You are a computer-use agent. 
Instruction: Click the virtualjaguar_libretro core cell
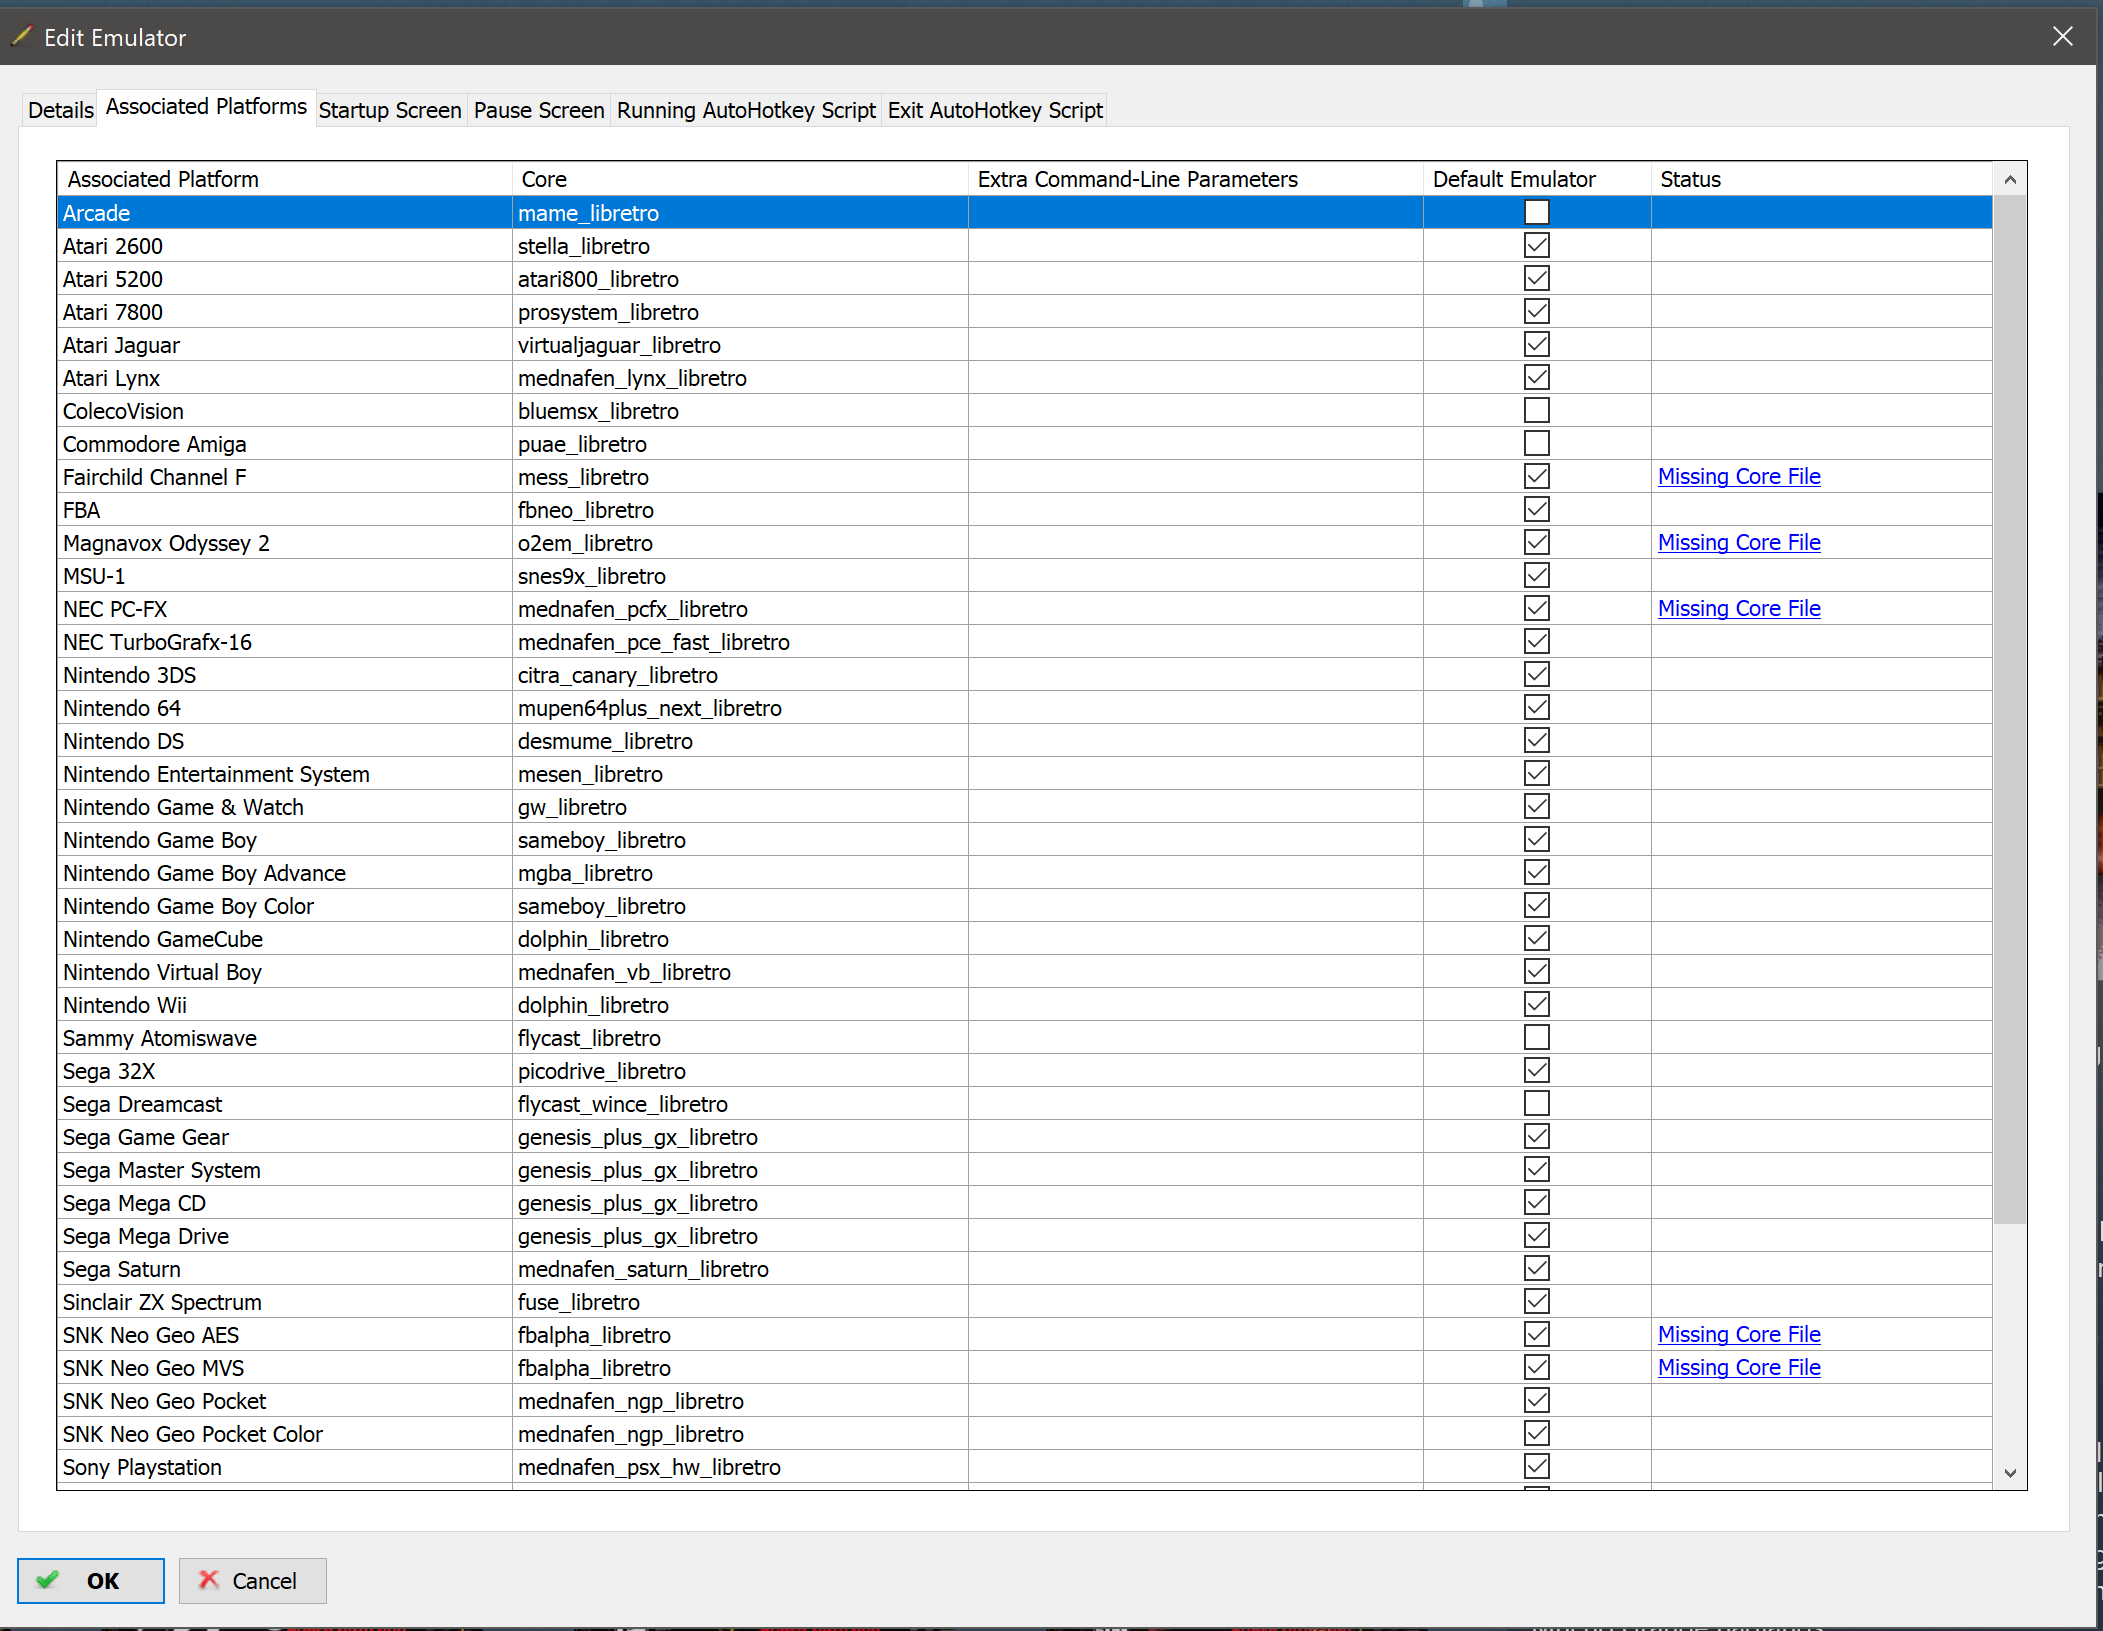[x=740, y=344]
